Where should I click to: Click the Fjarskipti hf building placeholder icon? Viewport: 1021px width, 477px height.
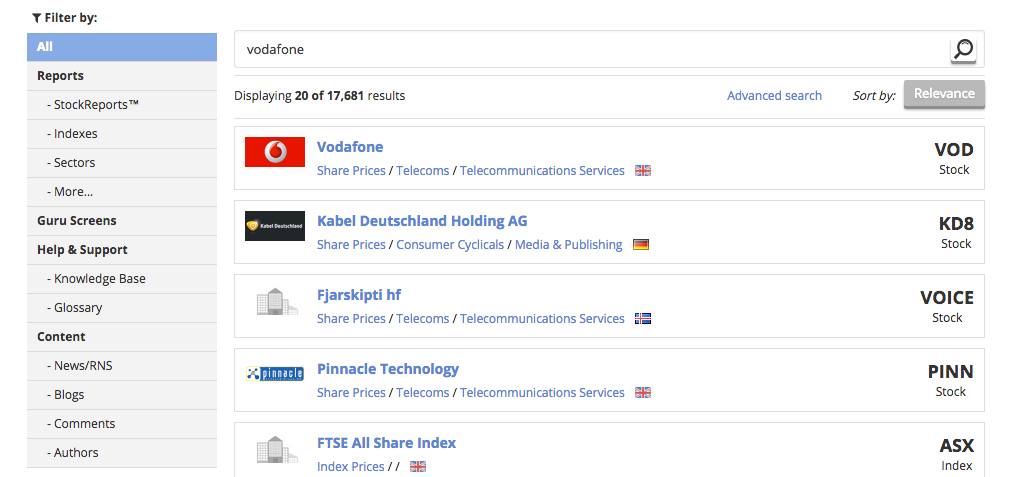(x=277, y=302)
